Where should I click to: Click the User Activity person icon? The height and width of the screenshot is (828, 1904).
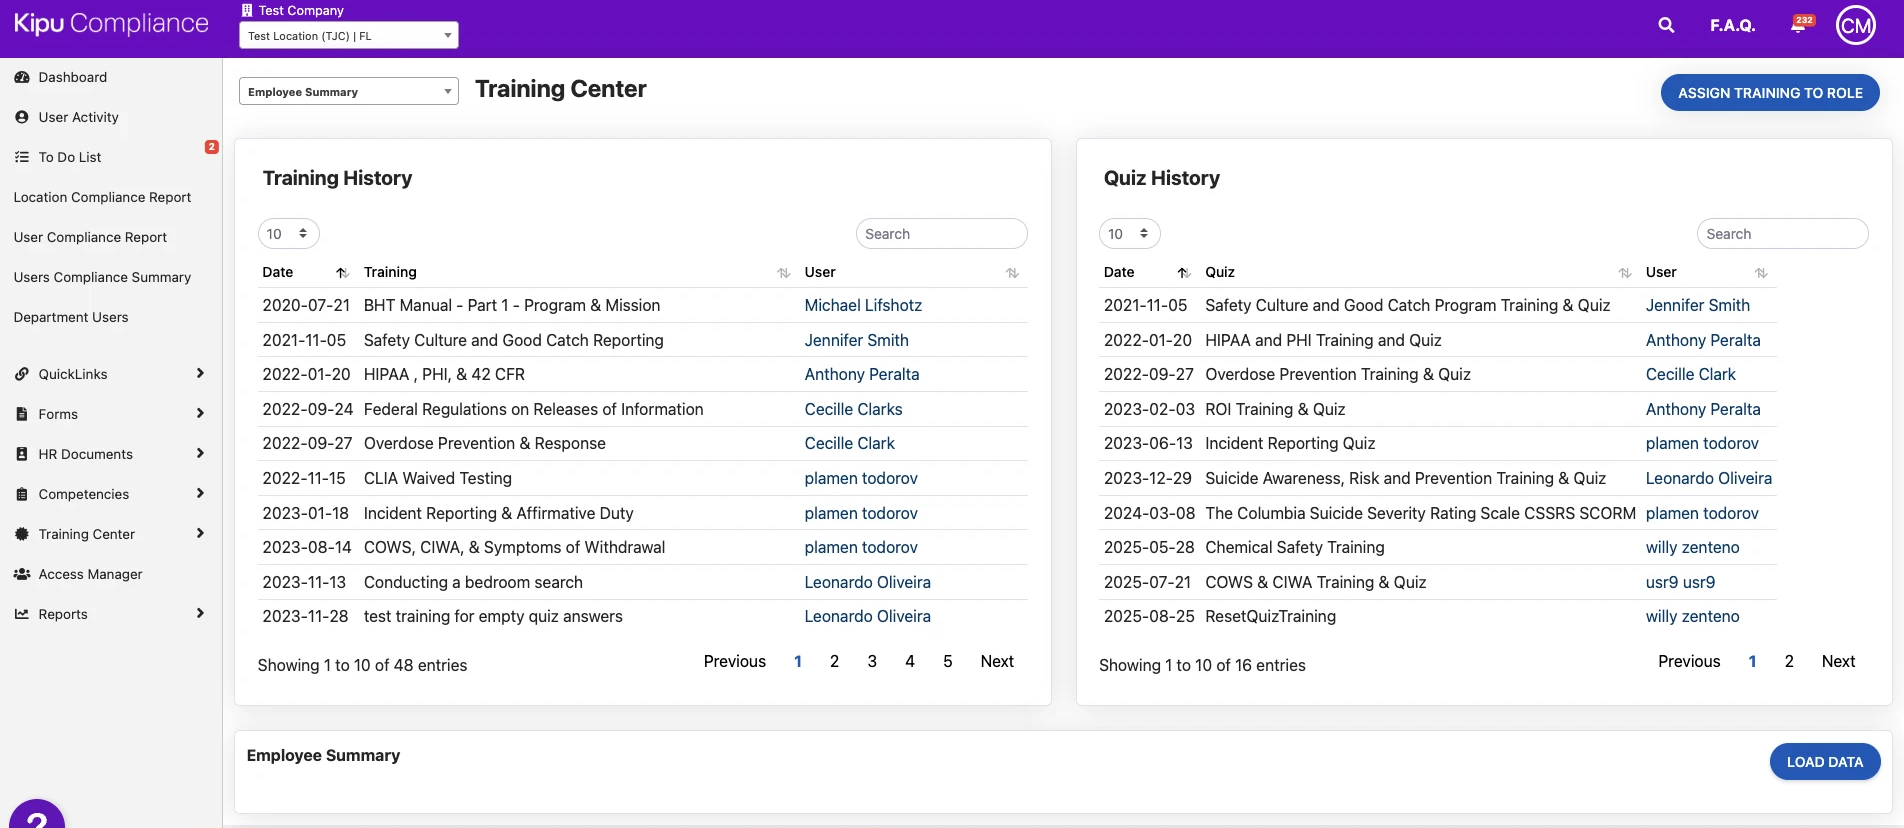(x=22, y=117)
